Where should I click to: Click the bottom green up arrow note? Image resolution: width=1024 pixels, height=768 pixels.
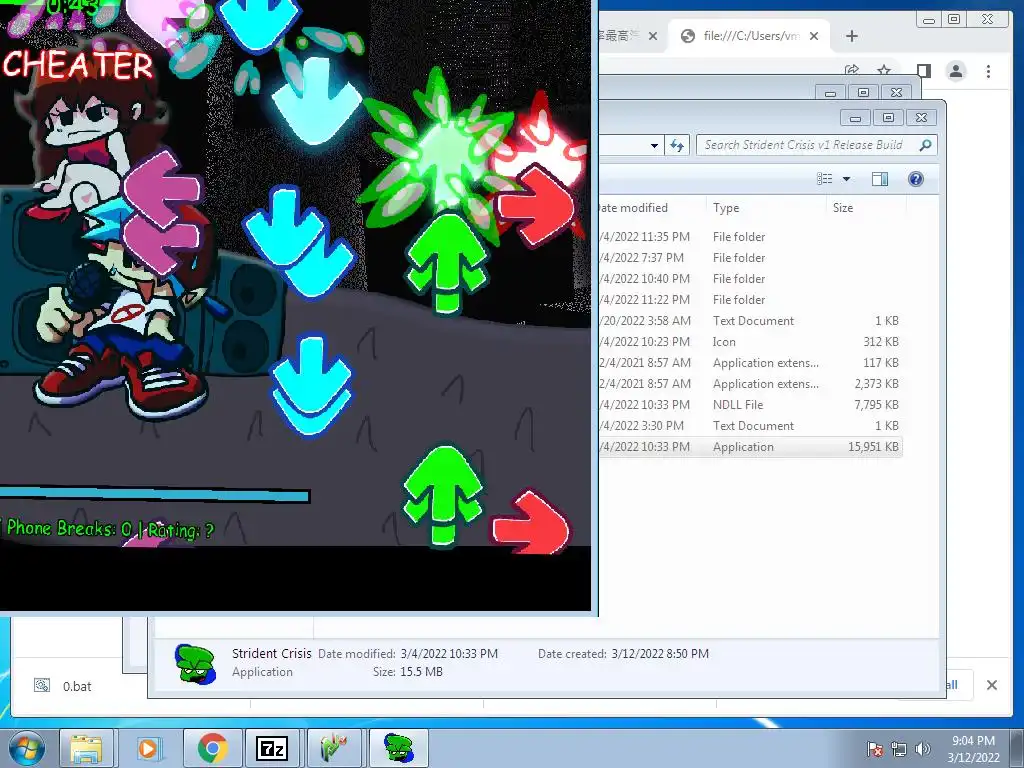tap(443, 494)
